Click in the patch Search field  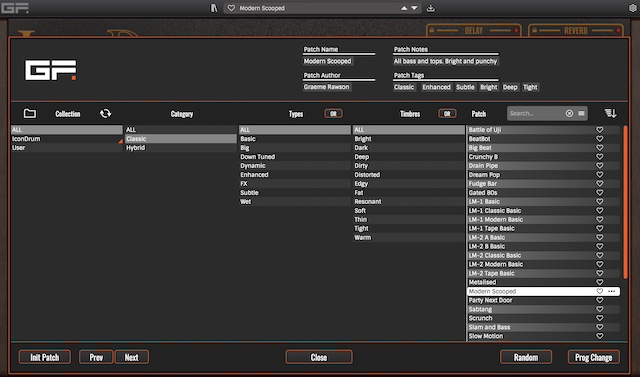click(536, 113)
